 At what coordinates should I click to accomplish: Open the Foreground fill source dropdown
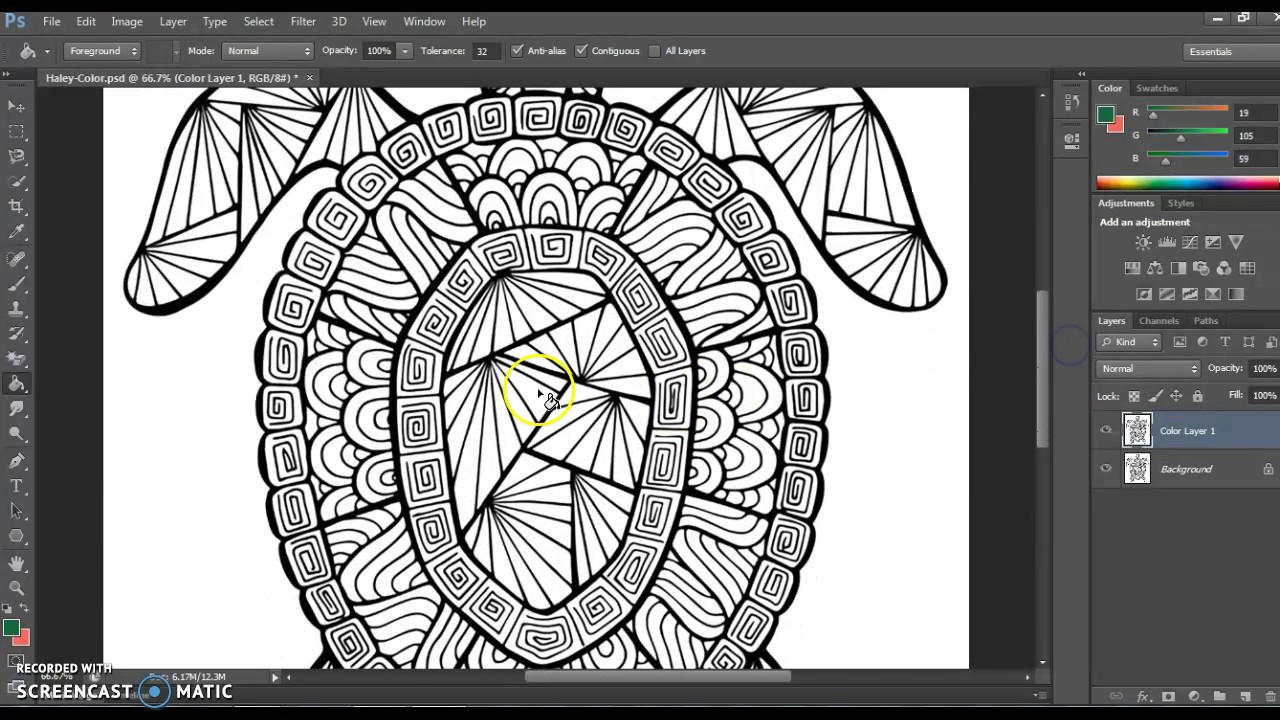pos(103,51)
